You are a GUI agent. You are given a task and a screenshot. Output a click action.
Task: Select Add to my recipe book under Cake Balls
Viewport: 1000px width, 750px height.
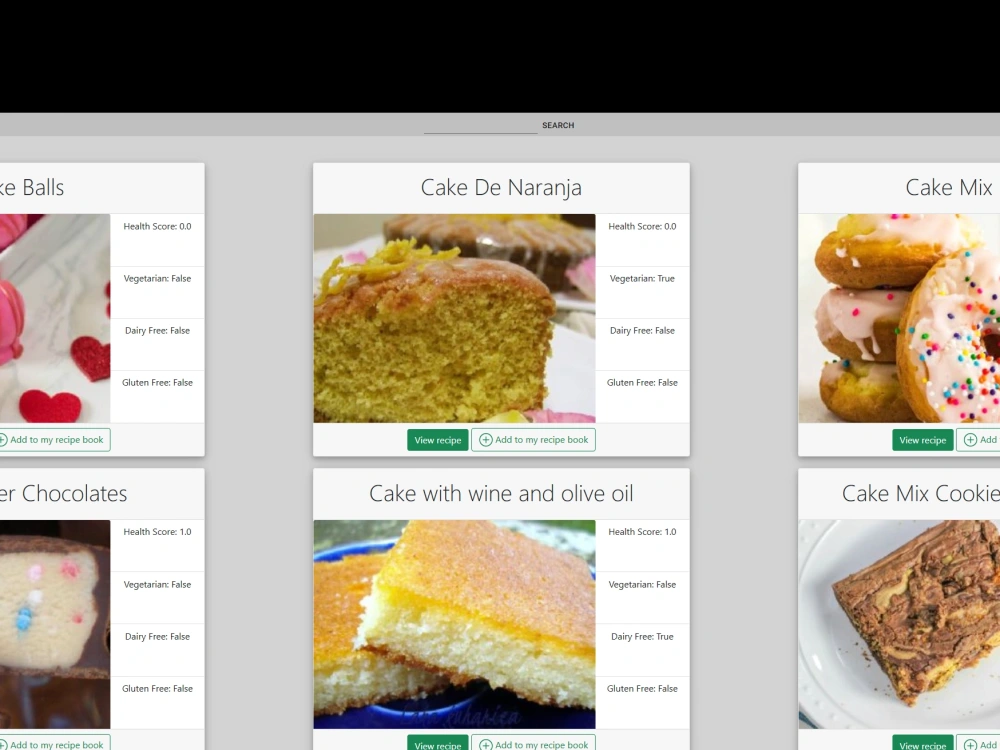pos(55,439)
